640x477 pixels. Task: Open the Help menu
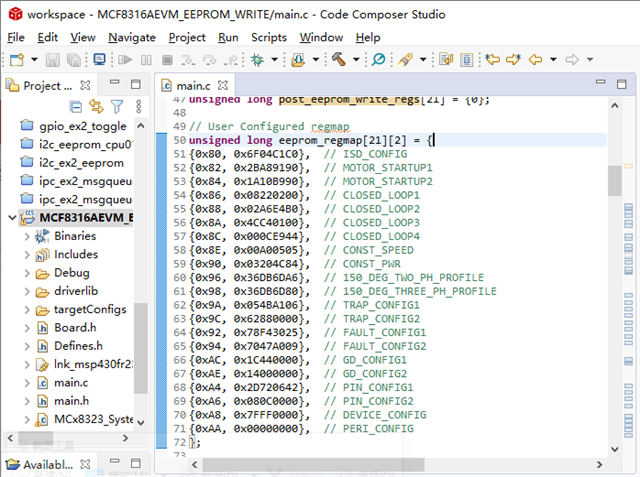(368, 38)
